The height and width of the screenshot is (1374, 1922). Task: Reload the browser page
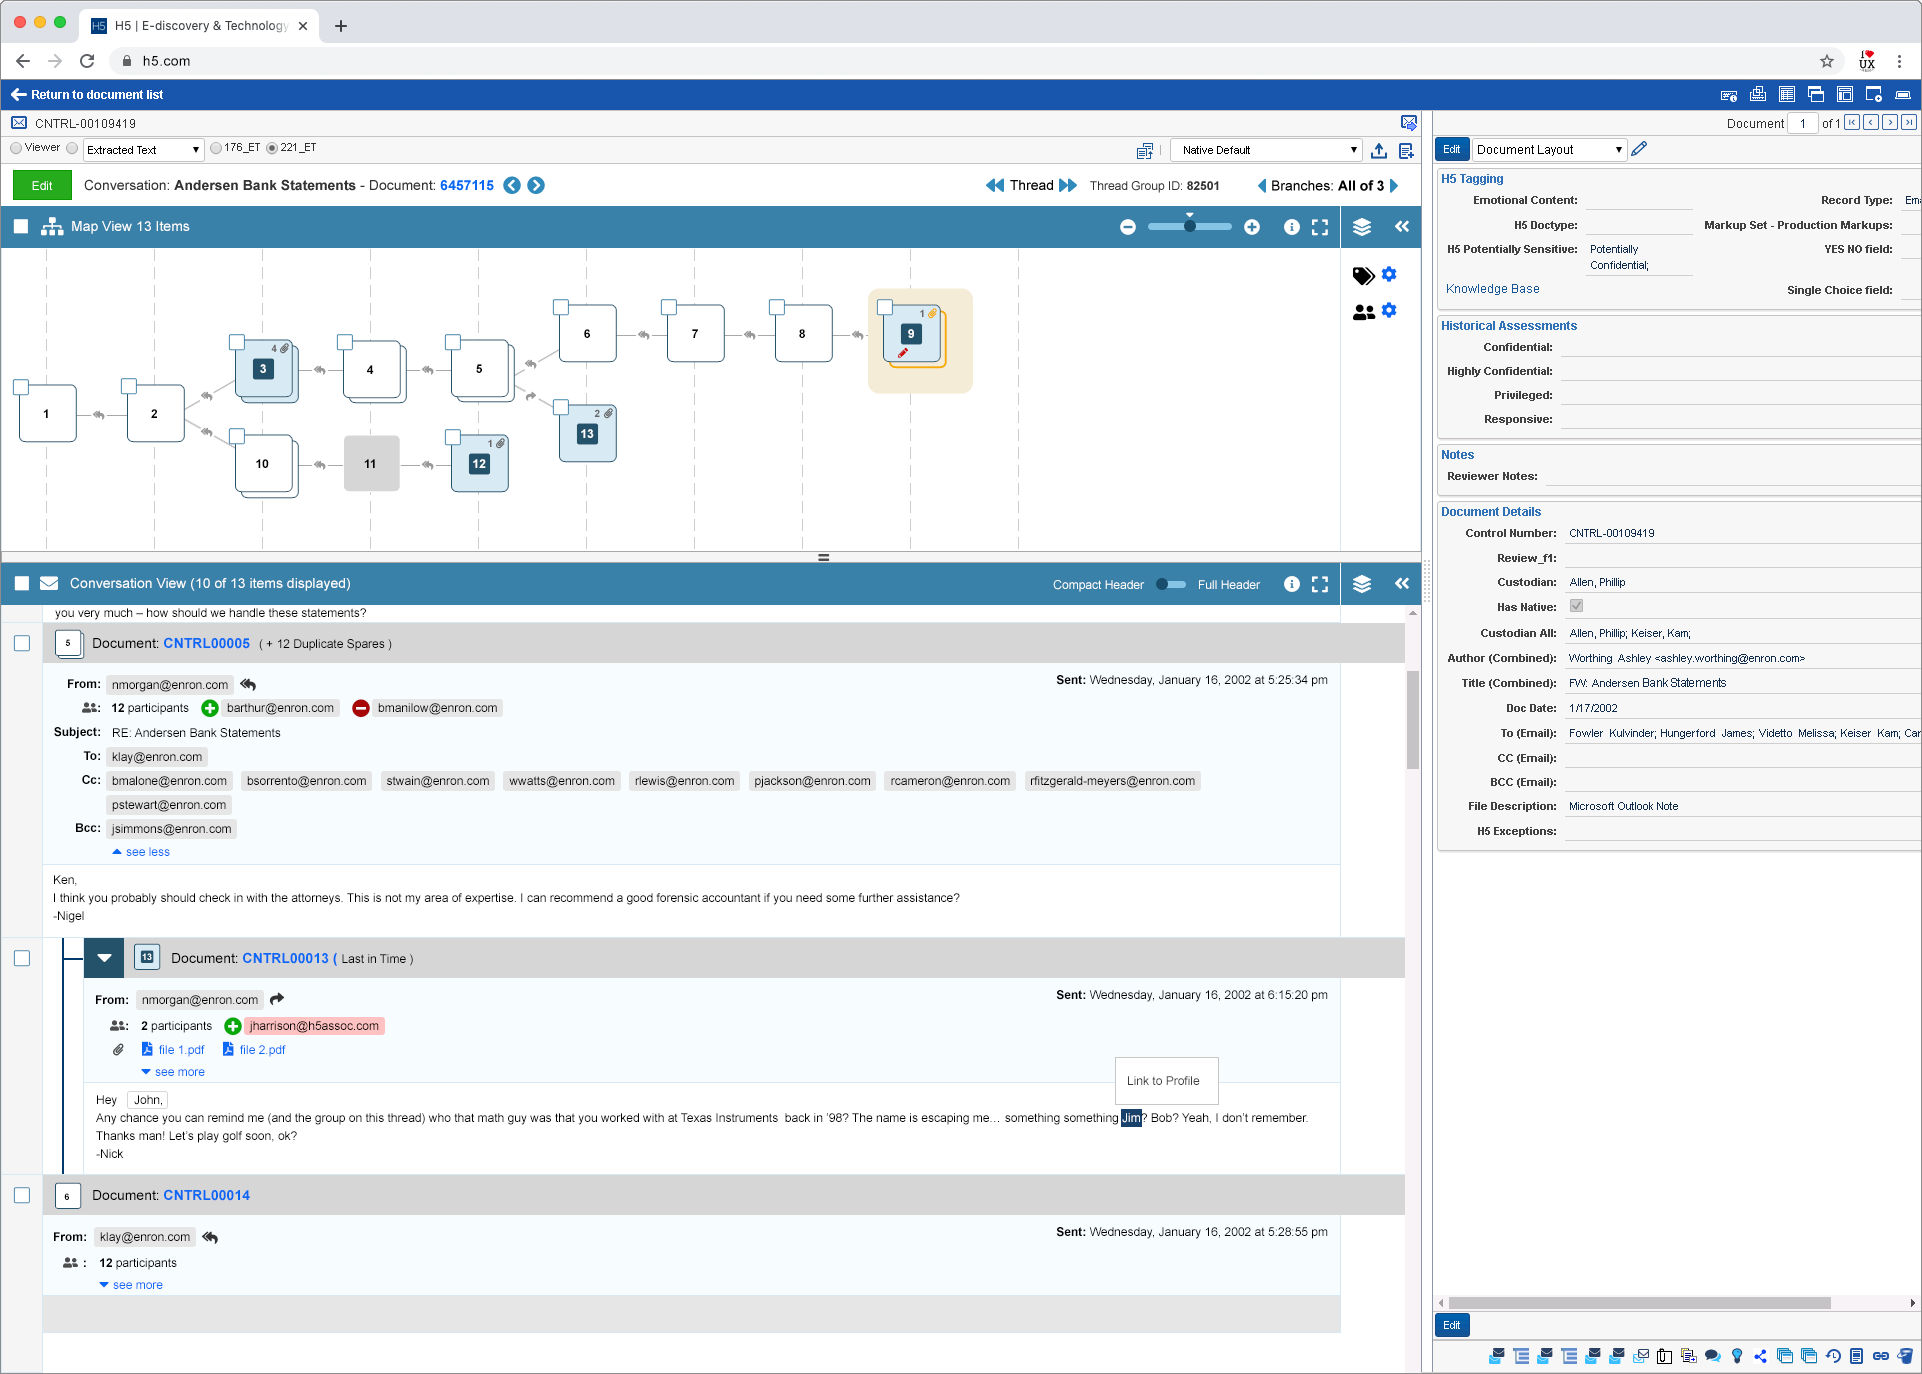[87, 61]
